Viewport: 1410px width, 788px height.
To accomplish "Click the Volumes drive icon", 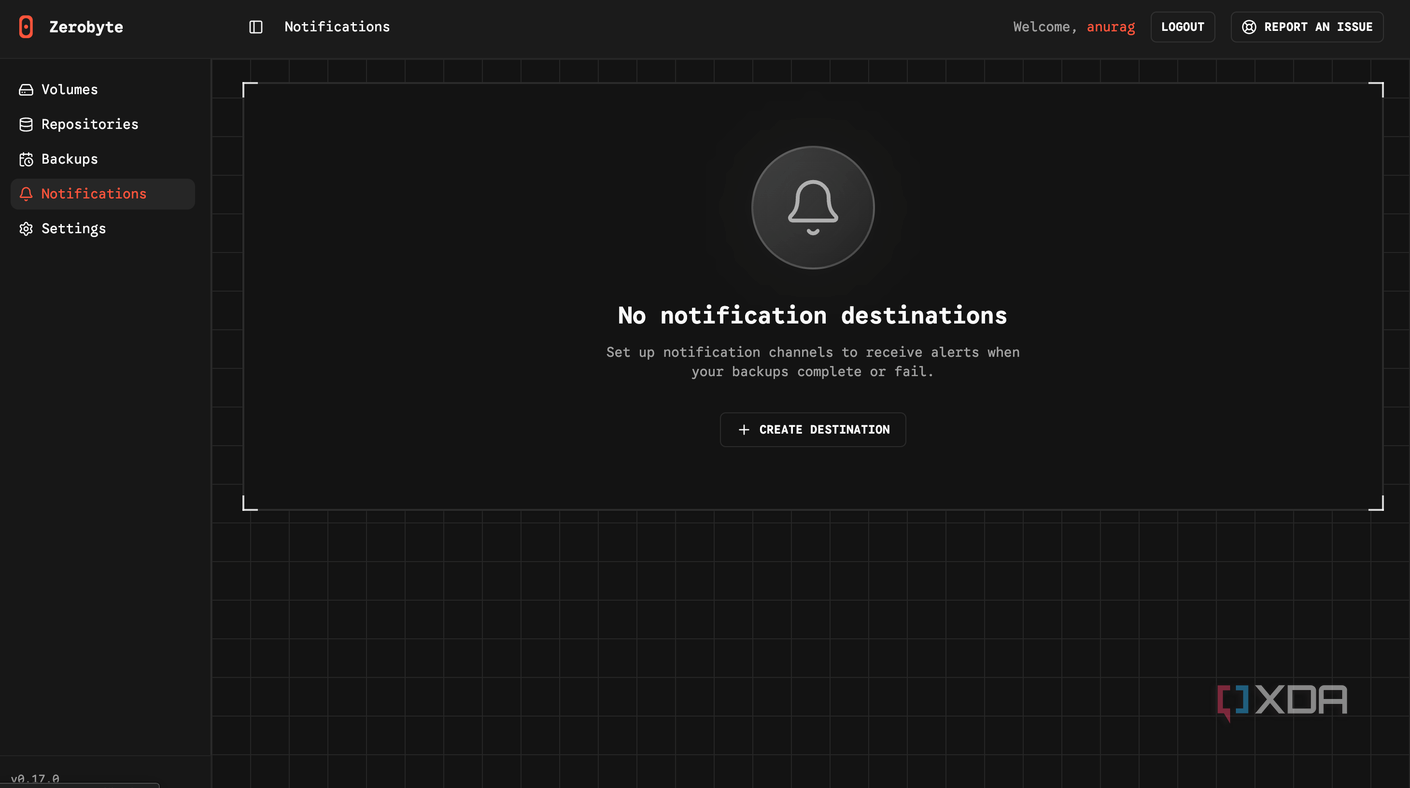I will coord(26,90).
